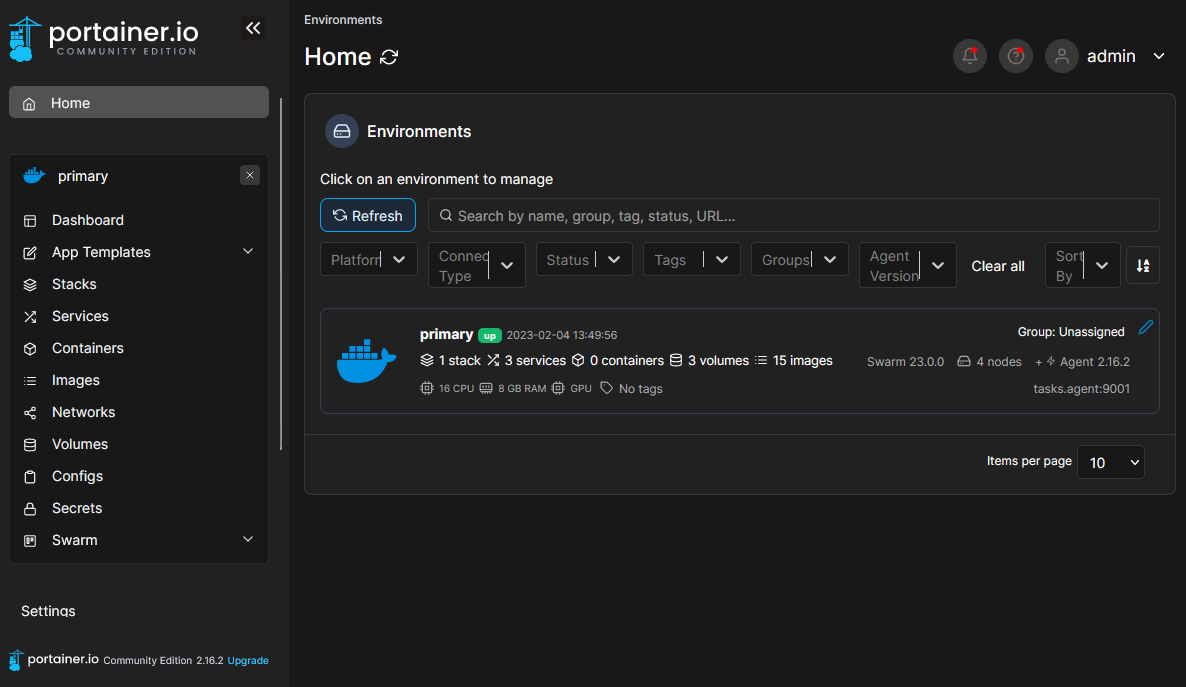The height and width of the screenshot is (687, 1186).
Task: Expand the admin user menu chevron
Action: point(1158,56)
